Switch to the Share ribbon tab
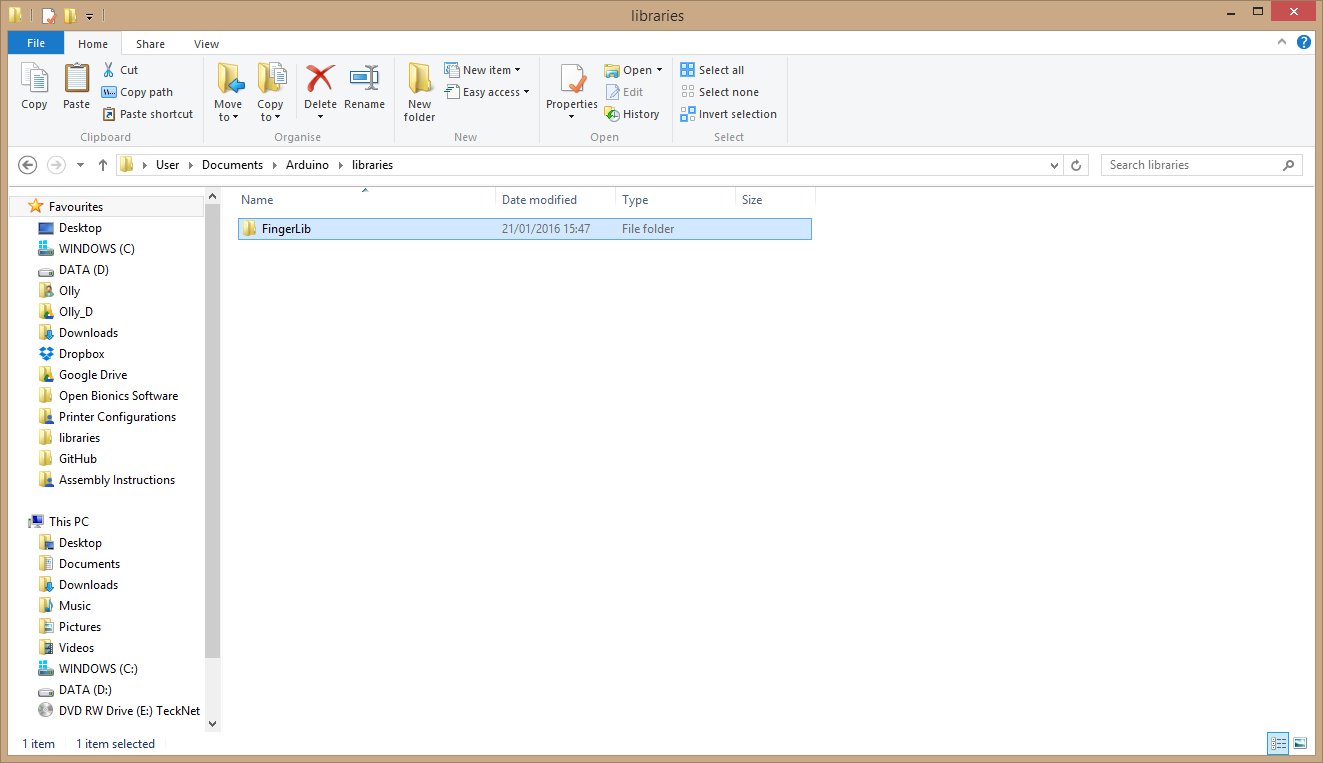The image size is (1323, 763). click(x=151, y=44)
